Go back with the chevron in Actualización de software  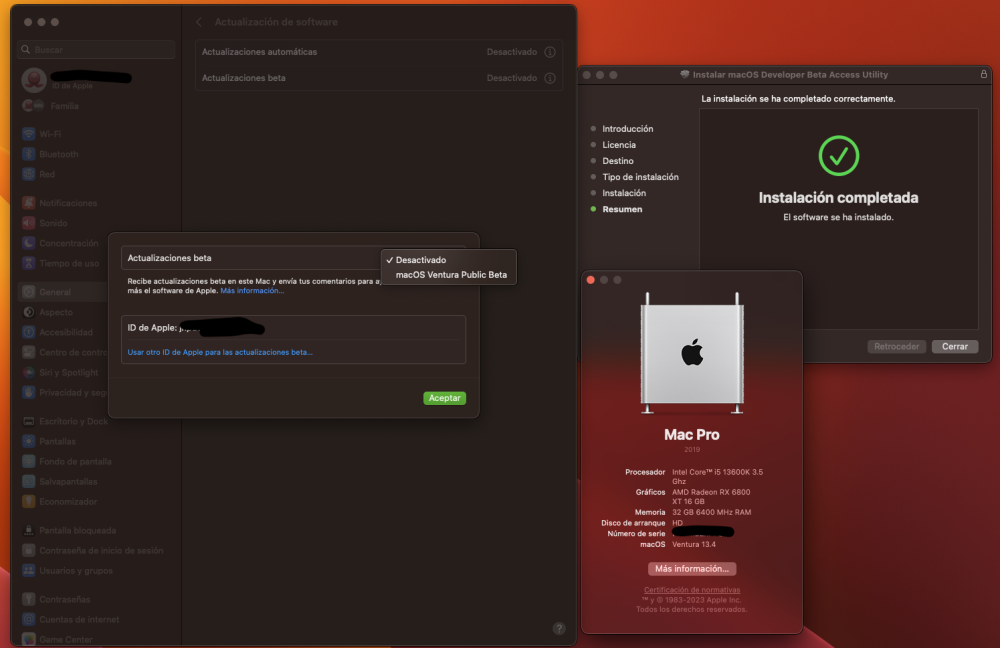[x=199, y=22]
